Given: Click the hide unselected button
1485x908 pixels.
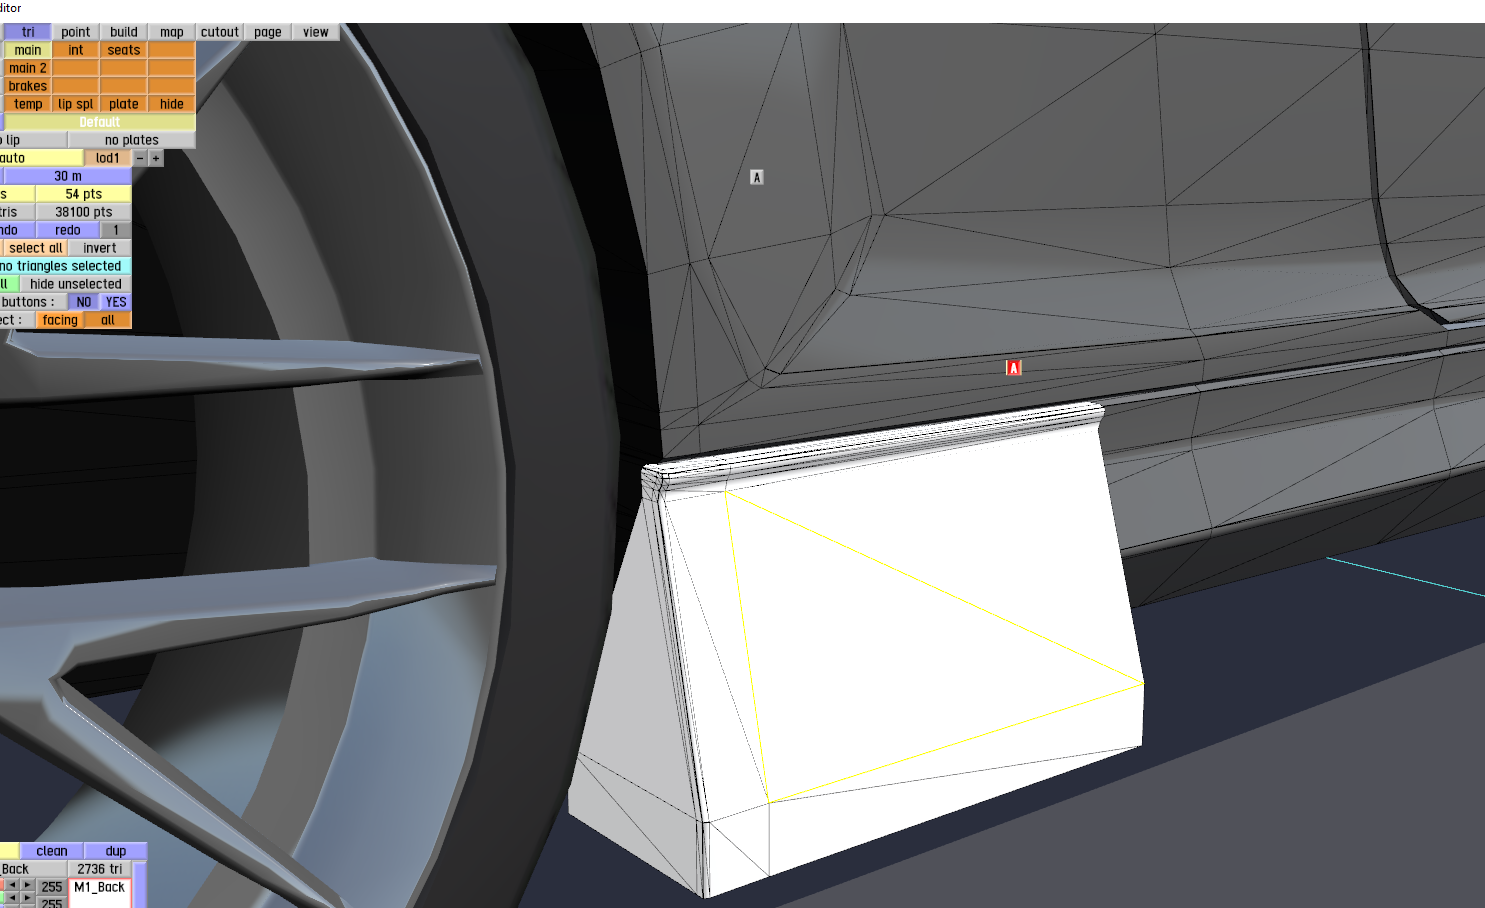Looking at the screenshot, I should 76,284.
